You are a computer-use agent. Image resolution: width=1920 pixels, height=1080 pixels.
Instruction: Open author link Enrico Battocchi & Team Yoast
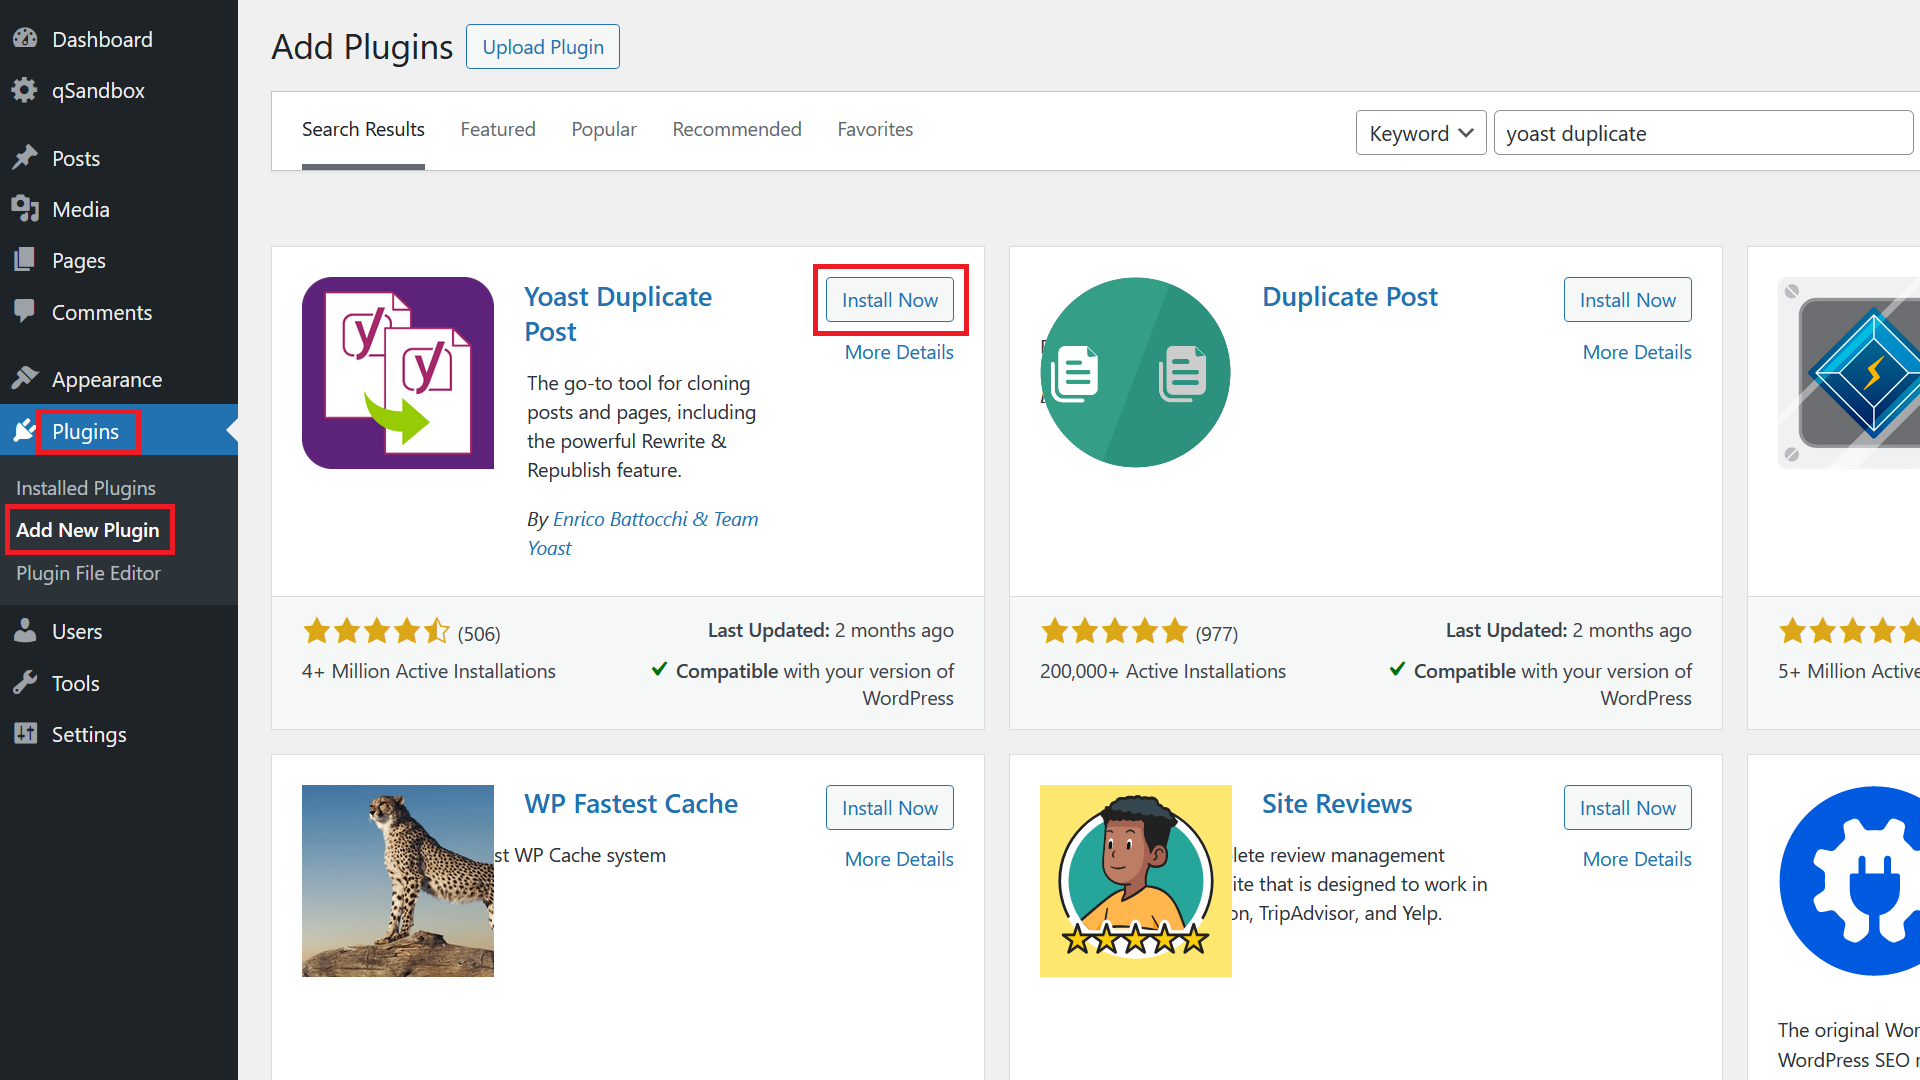[642, 533]
